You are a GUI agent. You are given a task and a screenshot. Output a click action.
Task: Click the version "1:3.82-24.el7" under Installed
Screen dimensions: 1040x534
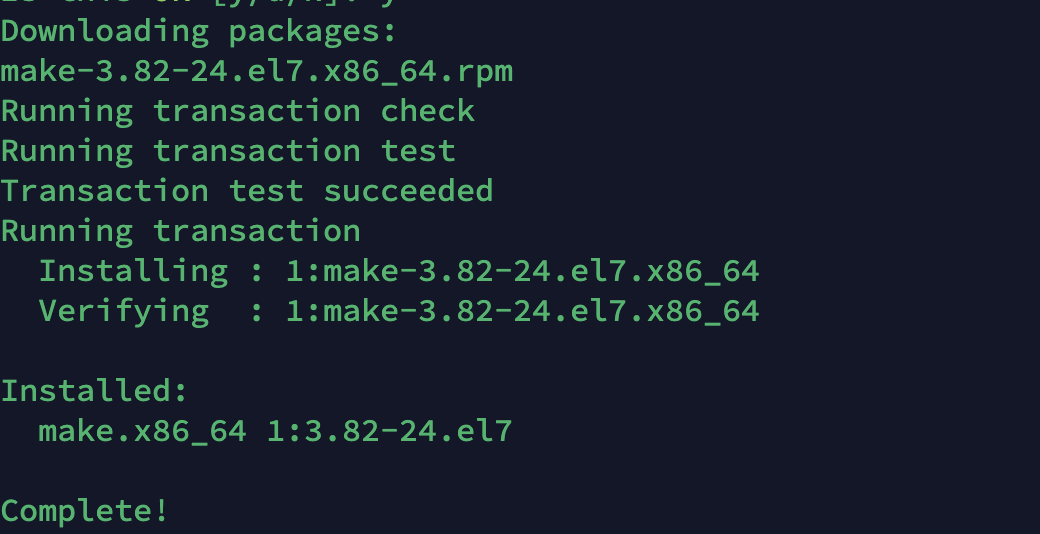point(389,431)
